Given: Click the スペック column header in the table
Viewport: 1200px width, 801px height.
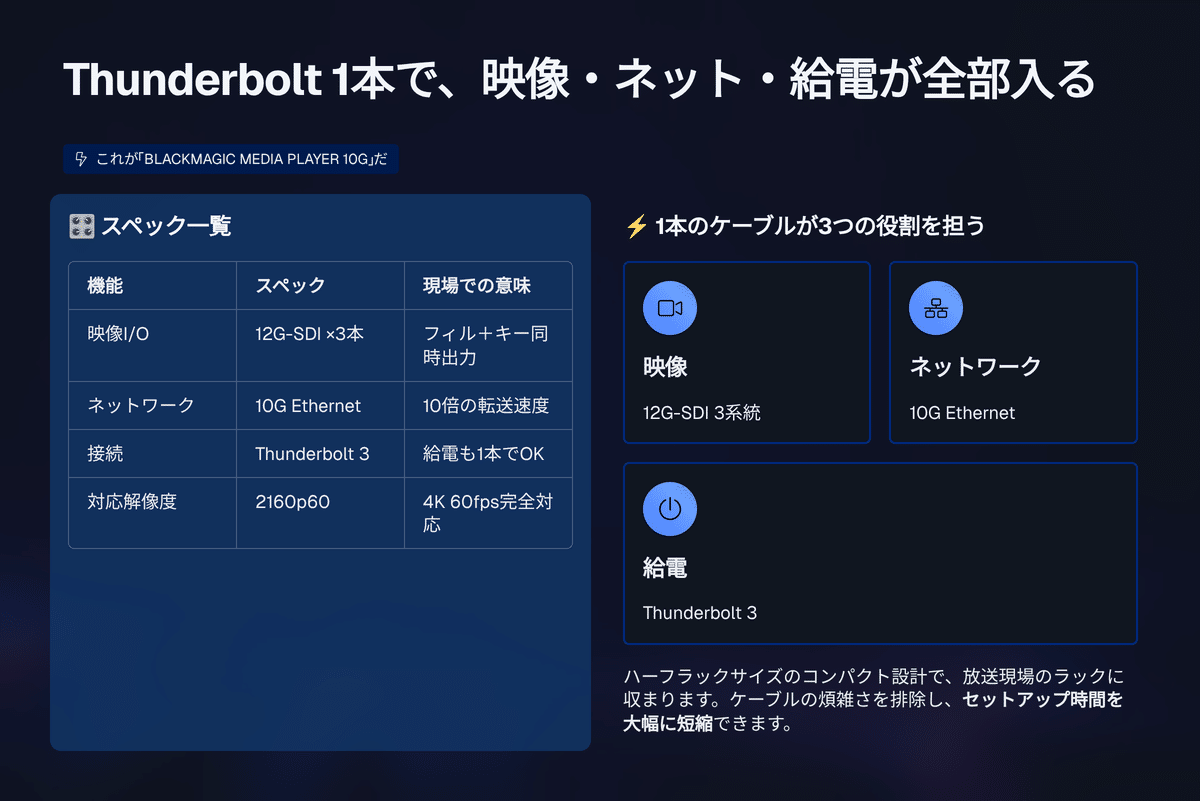Looking at the screenshot, I should (290, 286).
